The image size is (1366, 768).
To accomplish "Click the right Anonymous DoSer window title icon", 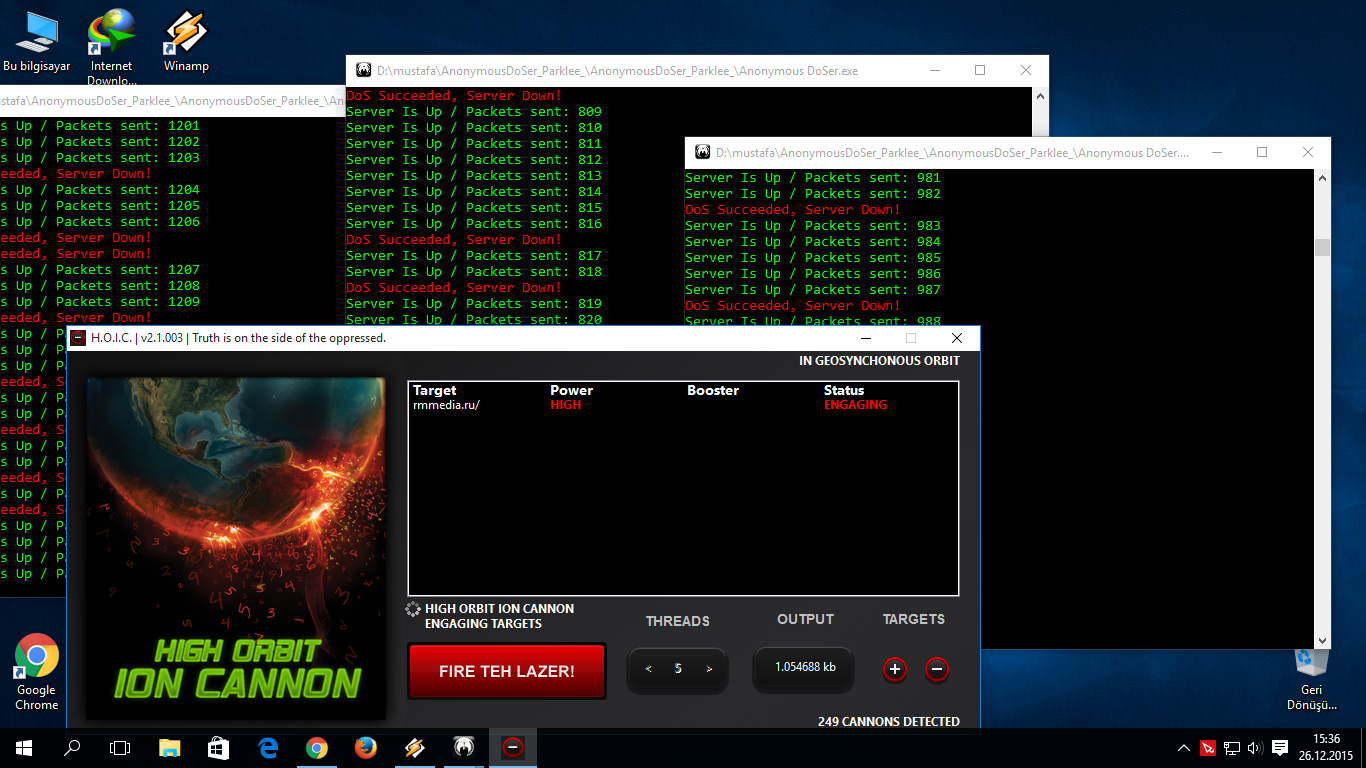I will pos(703,153).
